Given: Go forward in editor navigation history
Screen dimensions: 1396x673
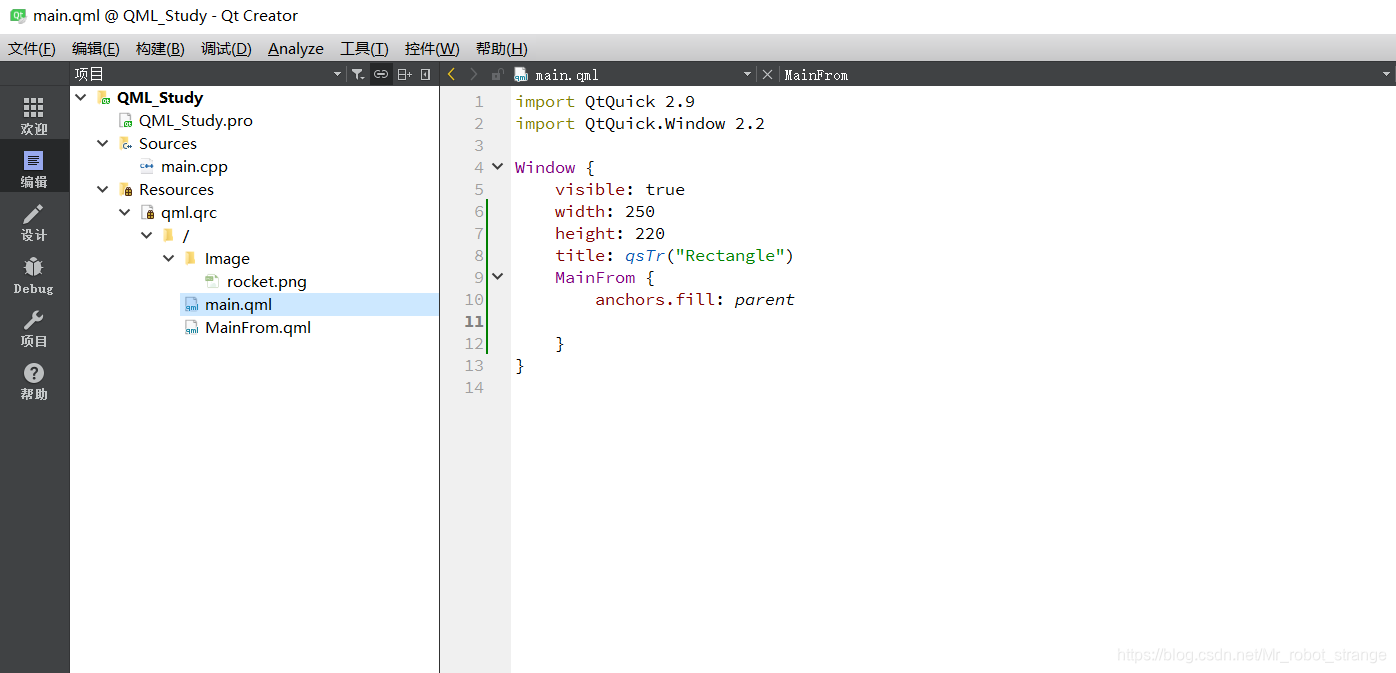Looking at the screenshot, I should (x=474, y=74).
